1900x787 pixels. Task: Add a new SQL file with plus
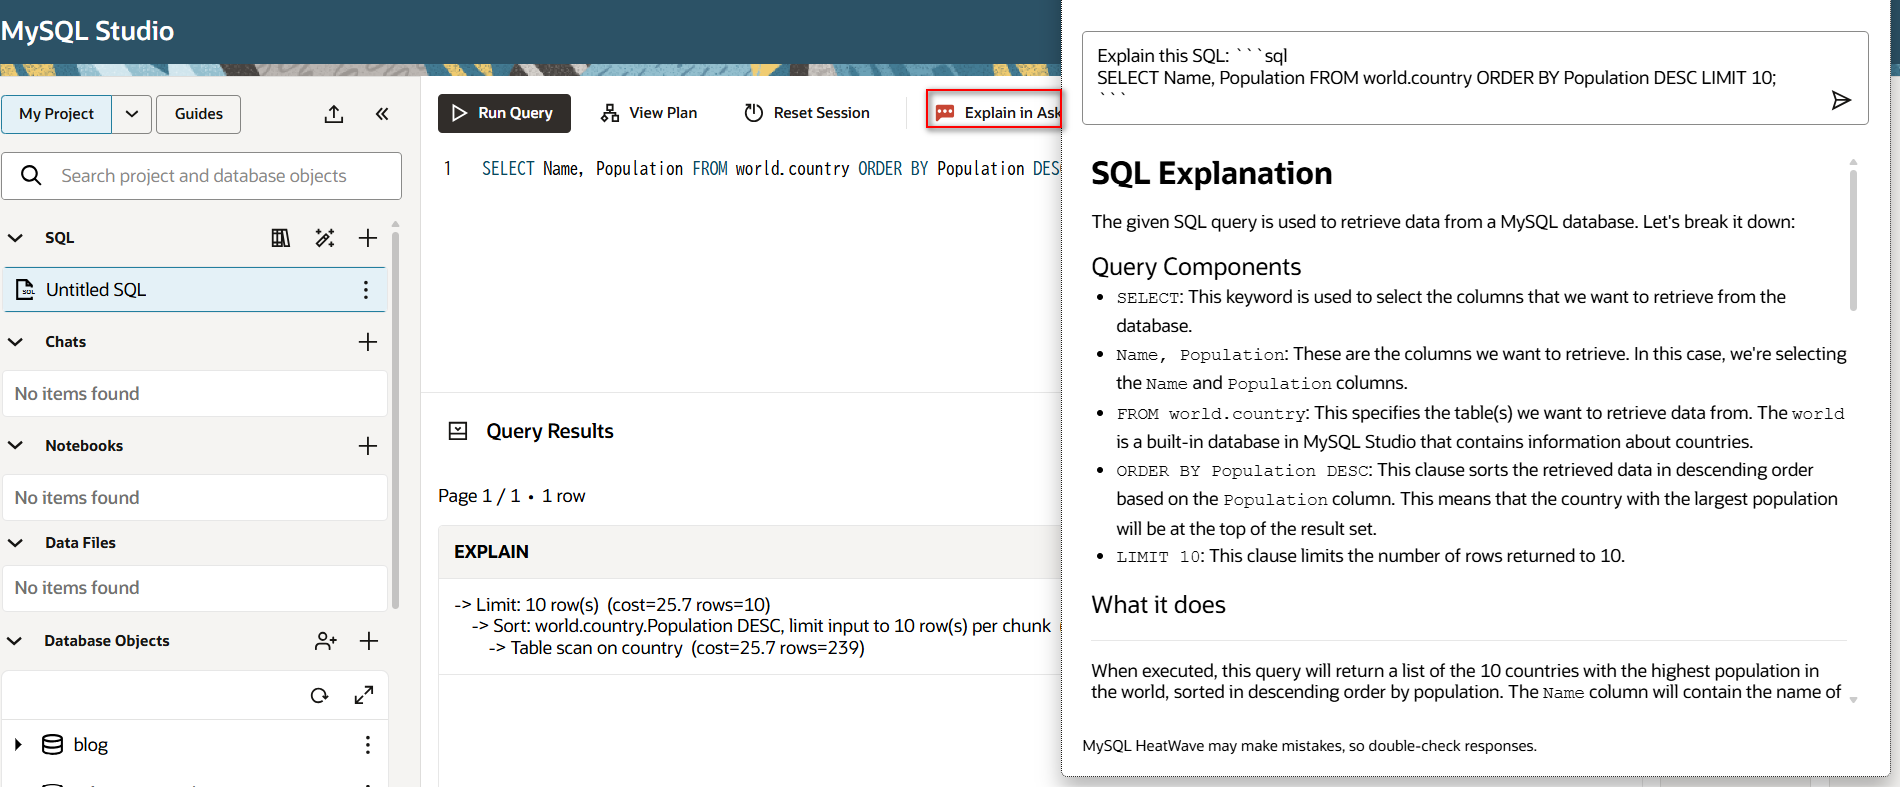click(368, 238)
